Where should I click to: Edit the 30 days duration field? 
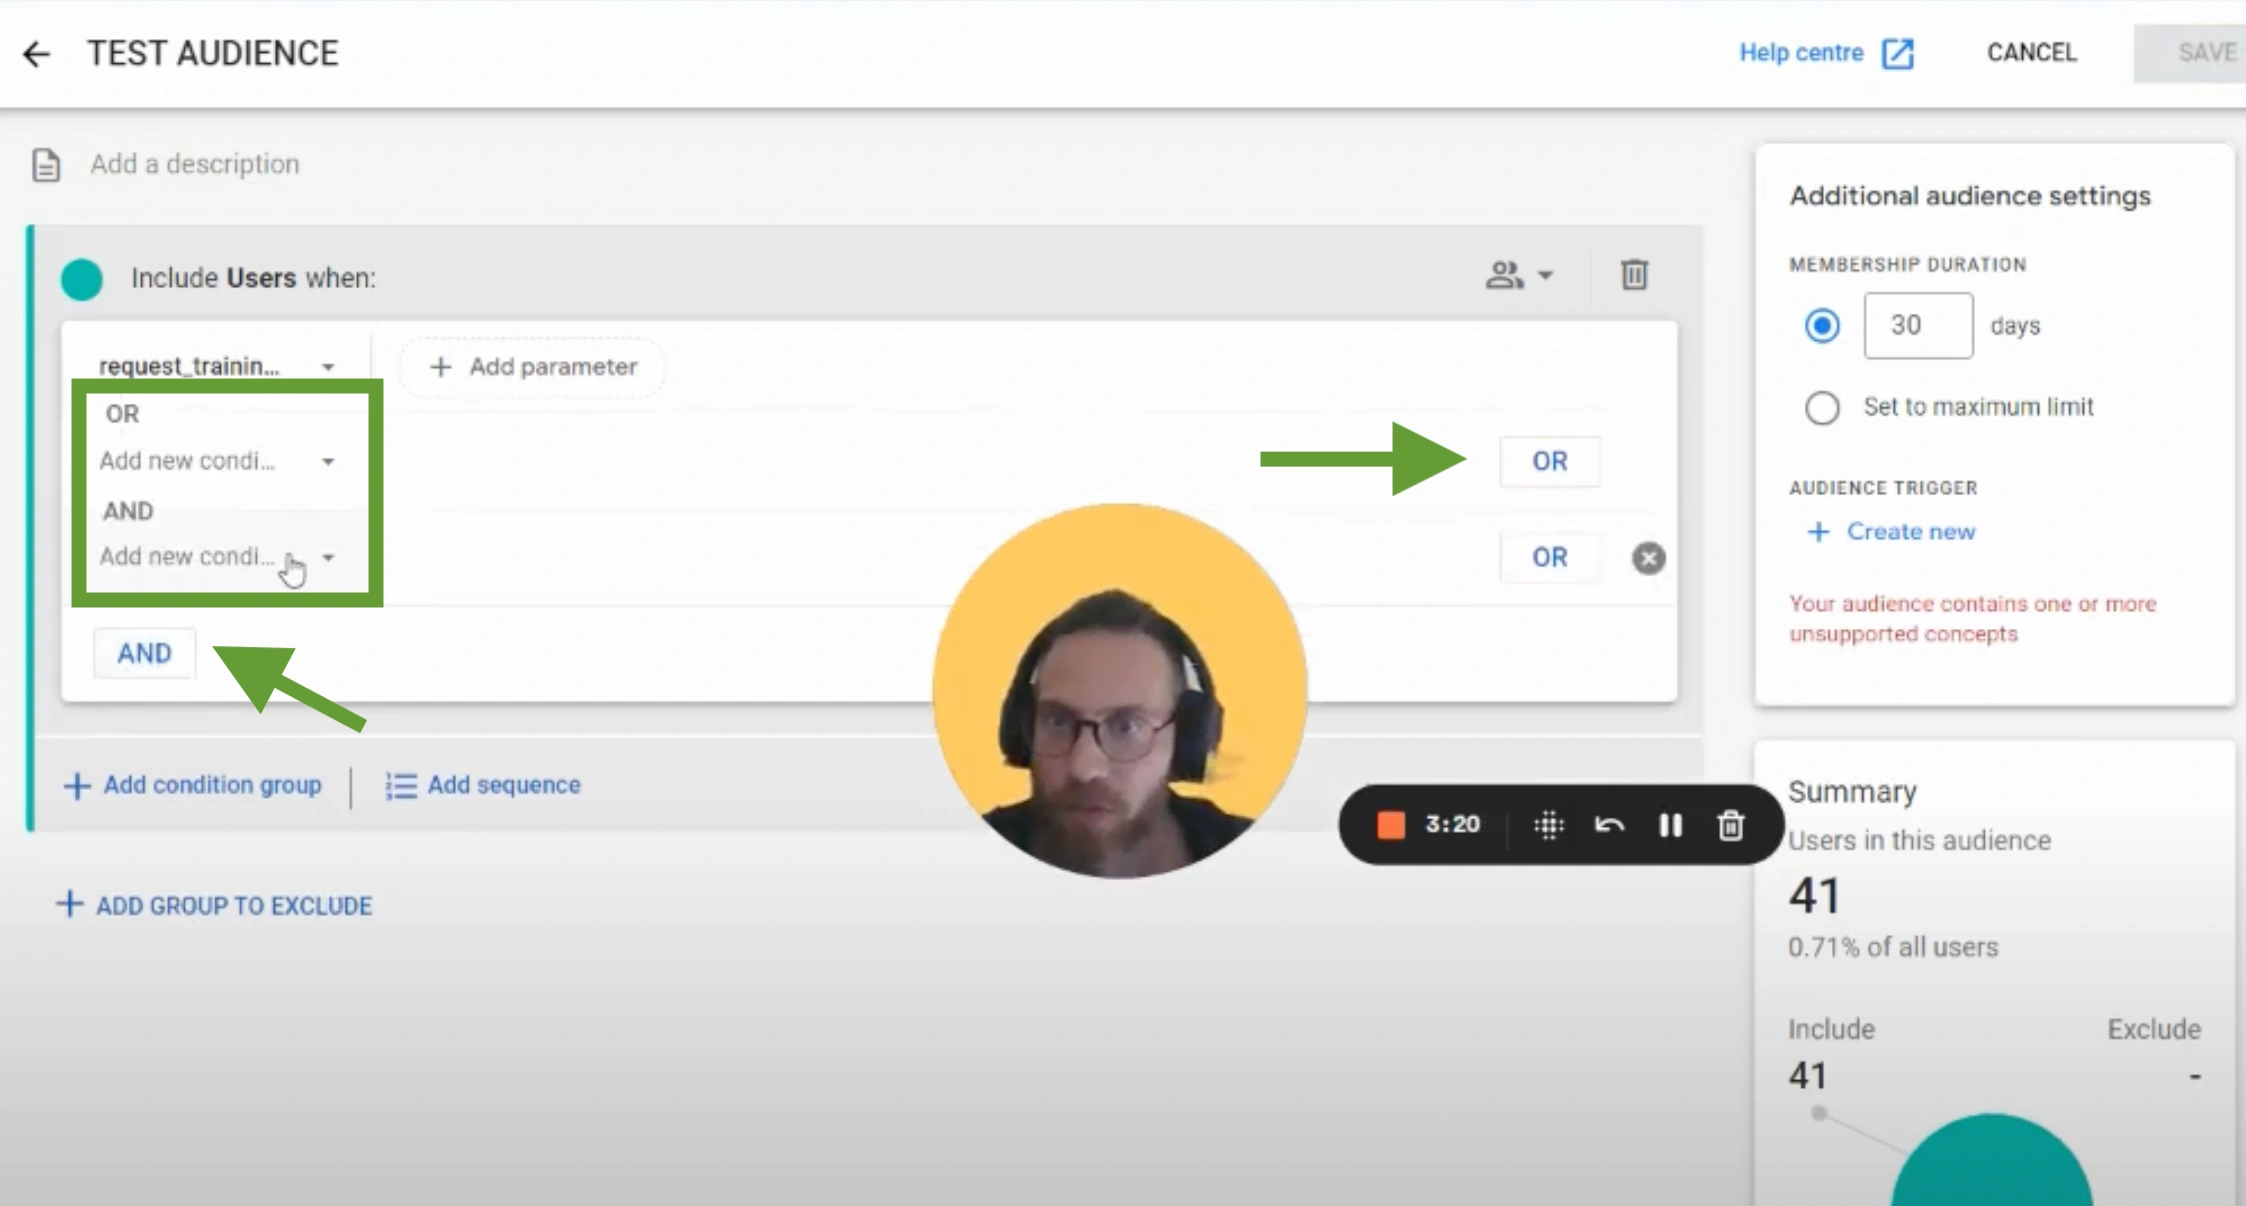(x=1918, y=326)
